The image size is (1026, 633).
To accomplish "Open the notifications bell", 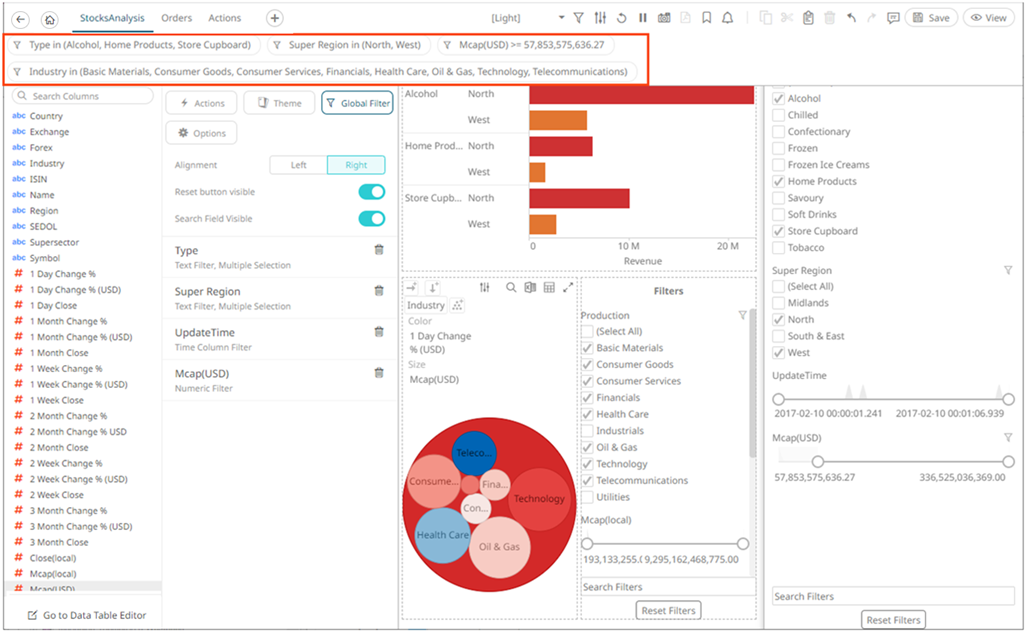I will click(x=727, y=17).
